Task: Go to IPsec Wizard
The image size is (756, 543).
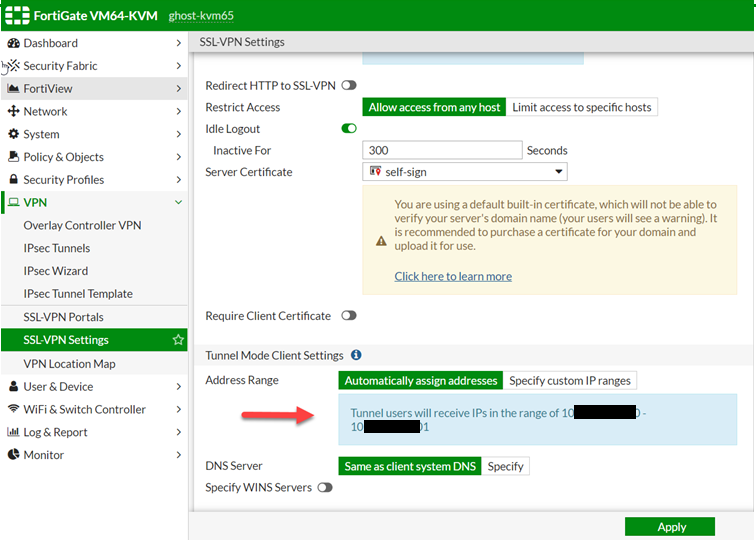Action: point(56,271)
